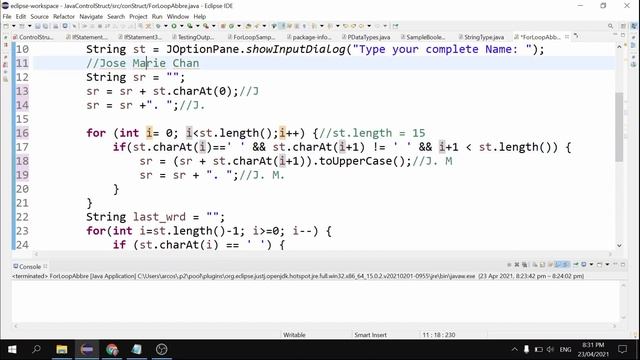
Task: Switch to IfStatement3... editor tab
Action: coord(140,37)
